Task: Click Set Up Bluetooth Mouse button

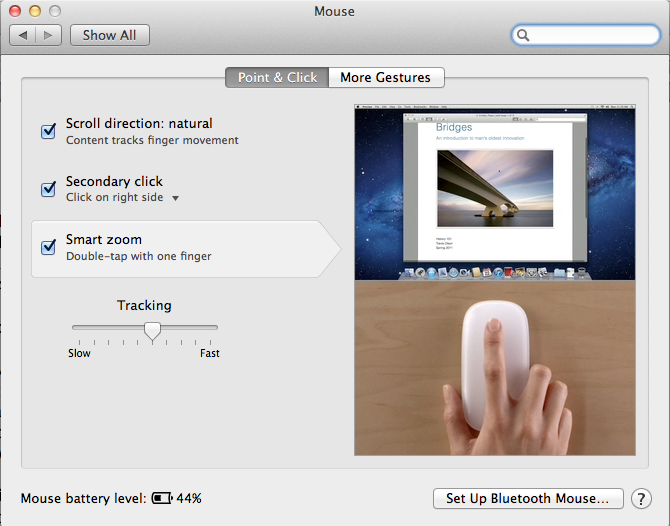Action: (x=528, y=499)
